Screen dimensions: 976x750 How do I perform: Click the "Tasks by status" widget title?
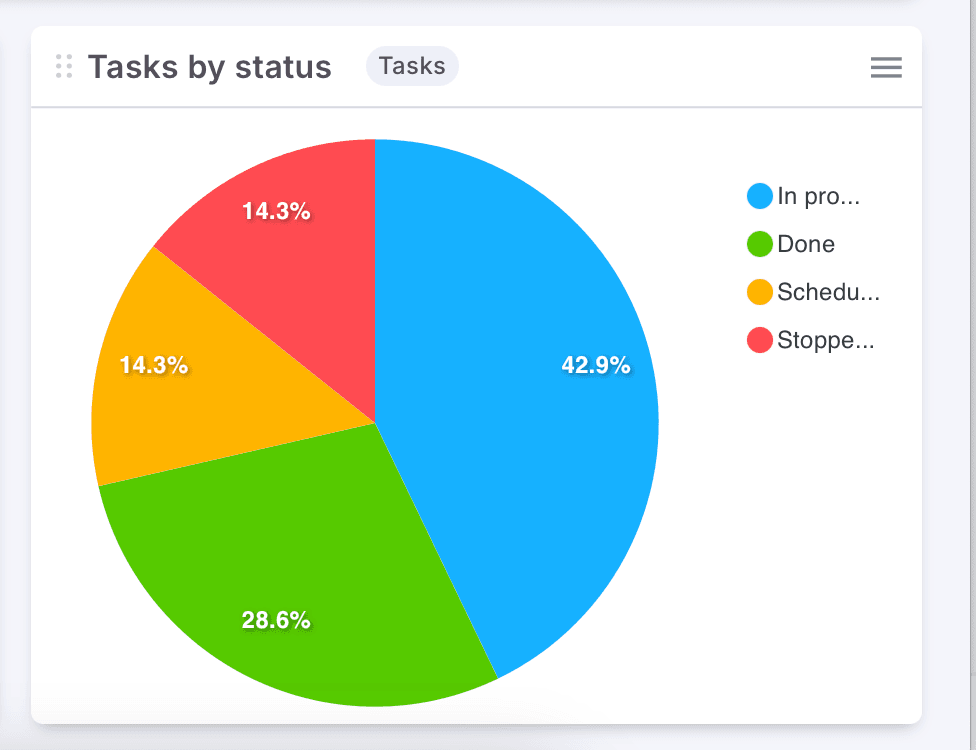(x=210, y=67)
